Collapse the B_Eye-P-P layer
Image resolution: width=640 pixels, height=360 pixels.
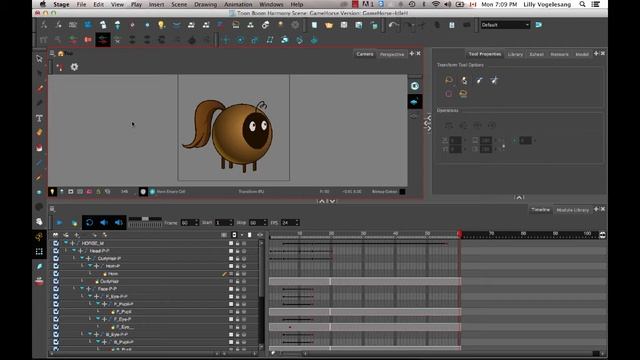[90, 334]
